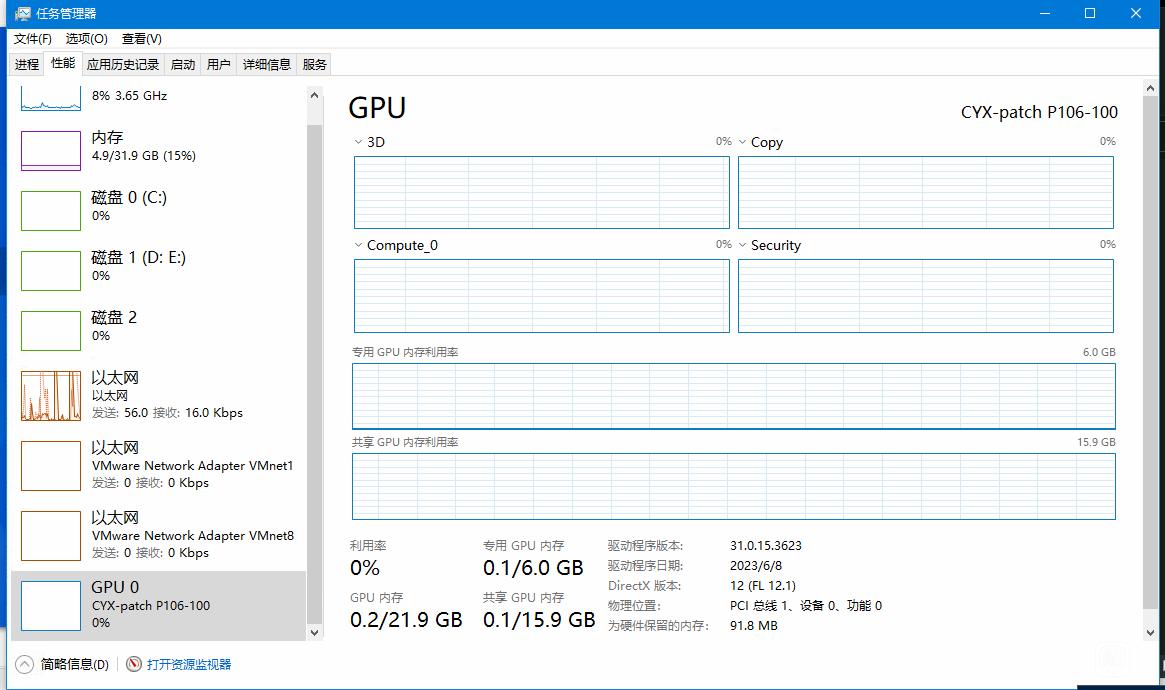Click right pane scrollbar up arrow
Screen dimensions: 1165x690
tap(1150, 88)
